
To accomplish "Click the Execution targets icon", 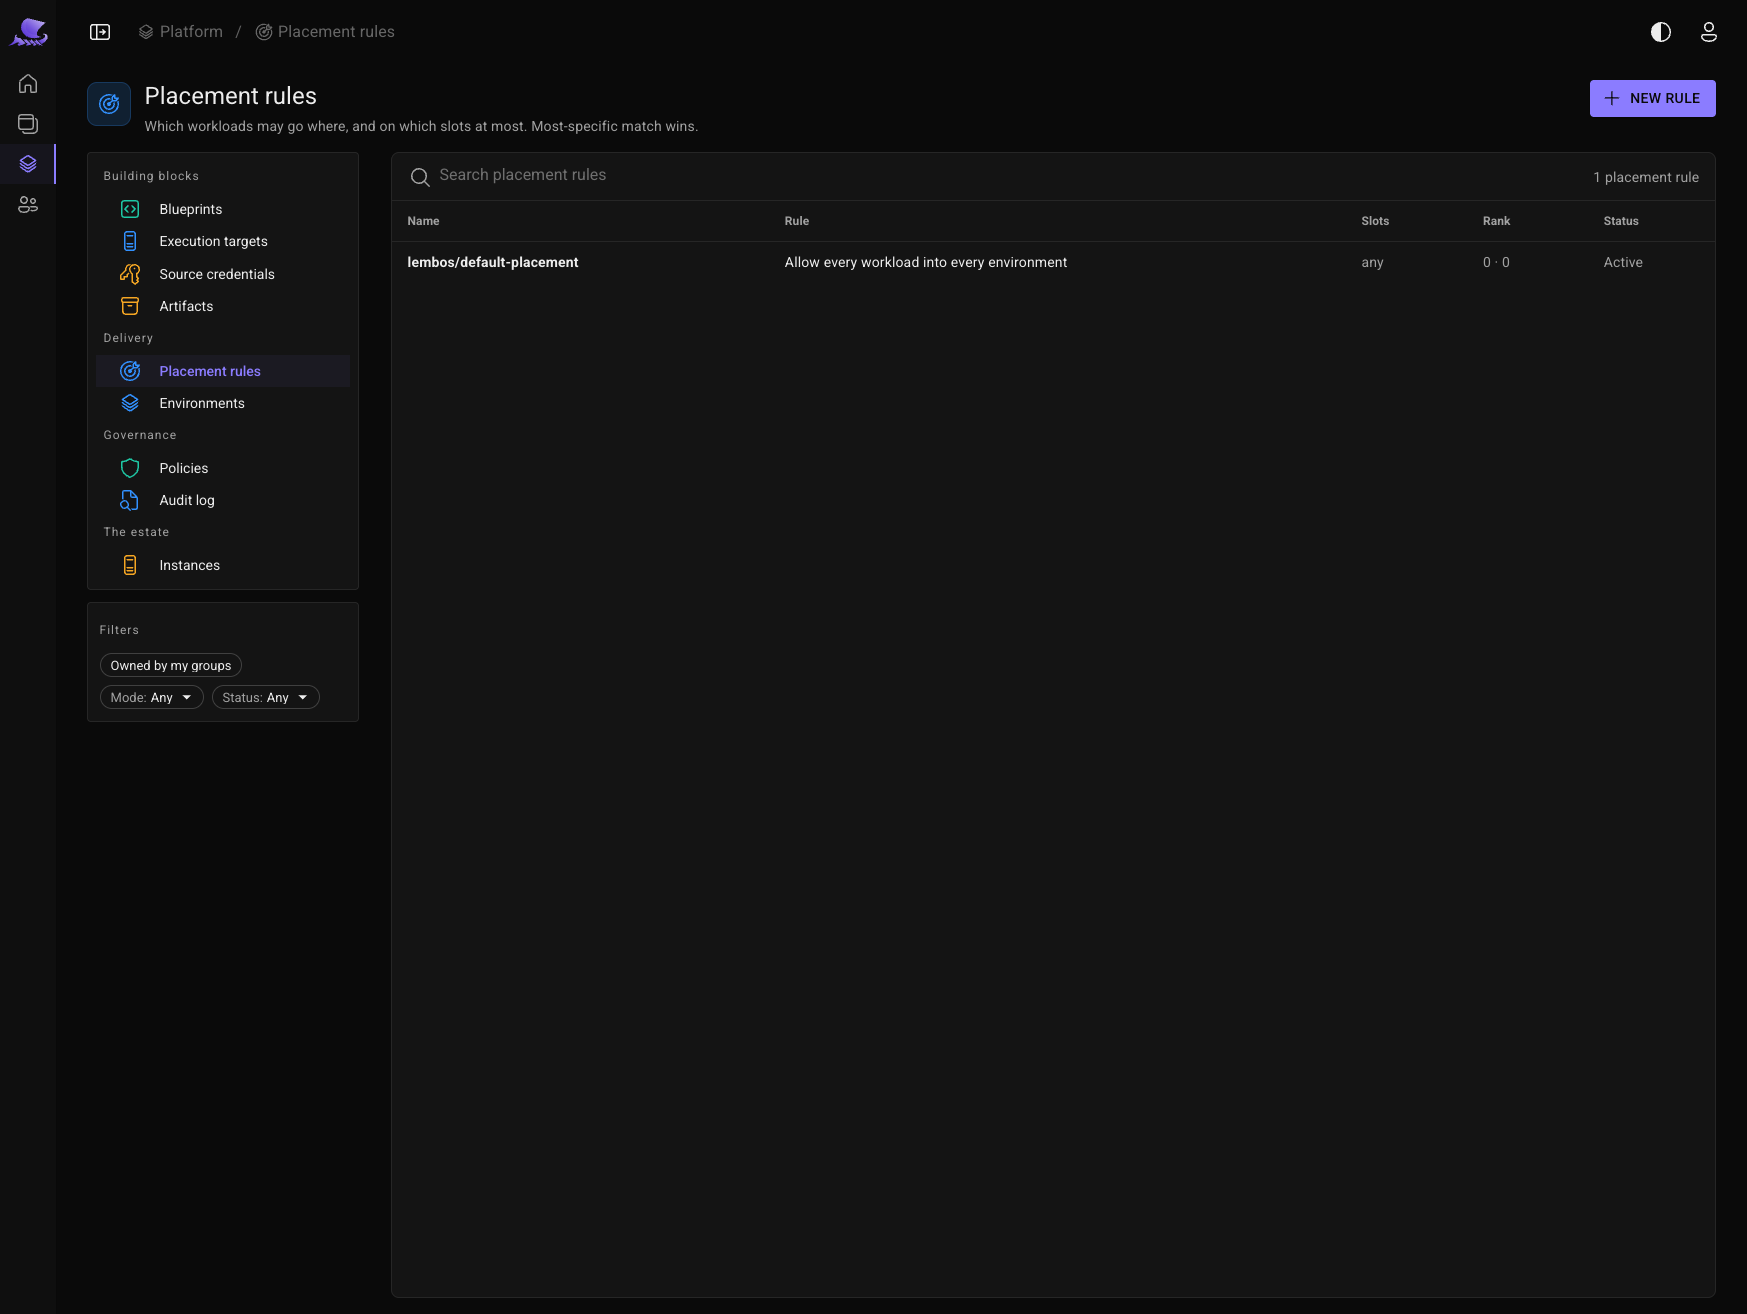I will (x=130, y=241).
